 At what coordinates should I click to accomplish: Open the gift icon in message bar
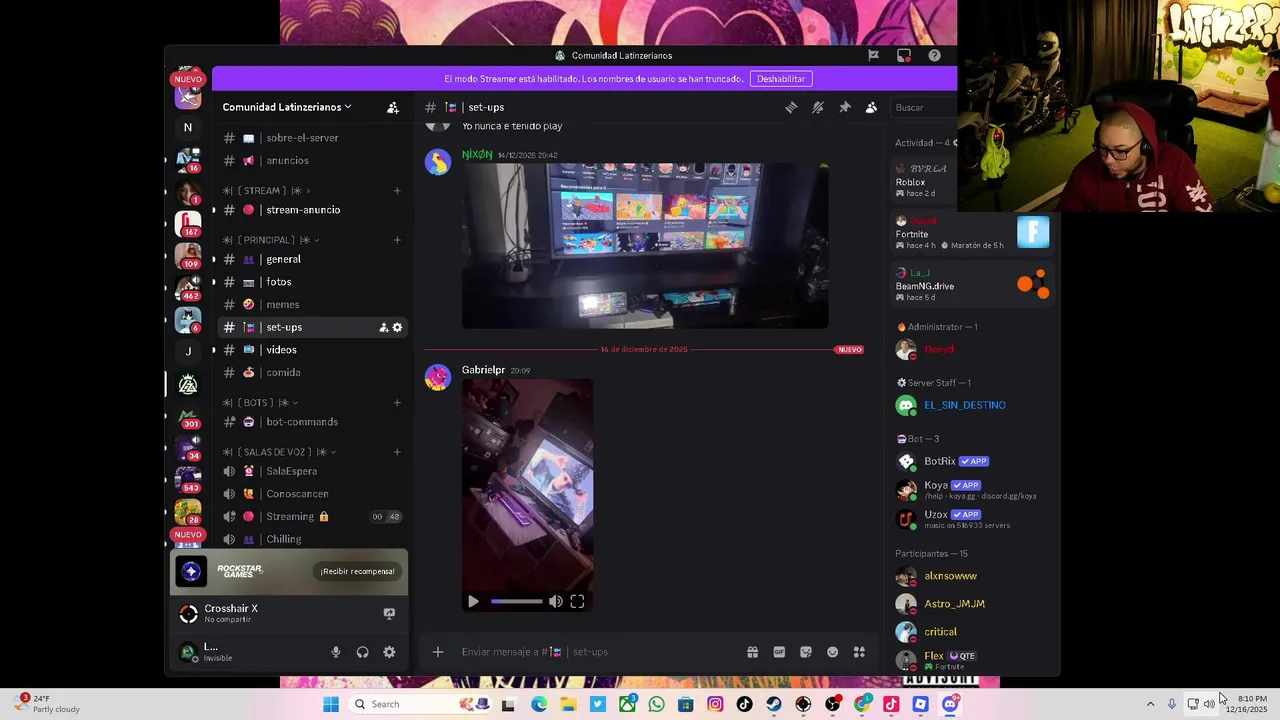click(752, 652)
